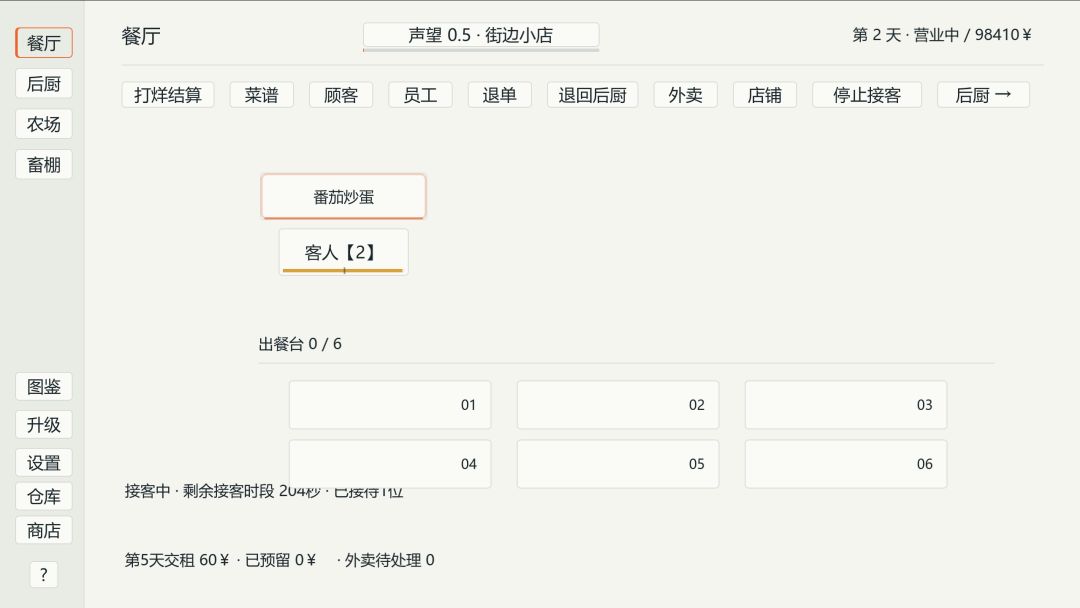
Task: Open the 外卖 takeout panel
Action: coord(685,94)
